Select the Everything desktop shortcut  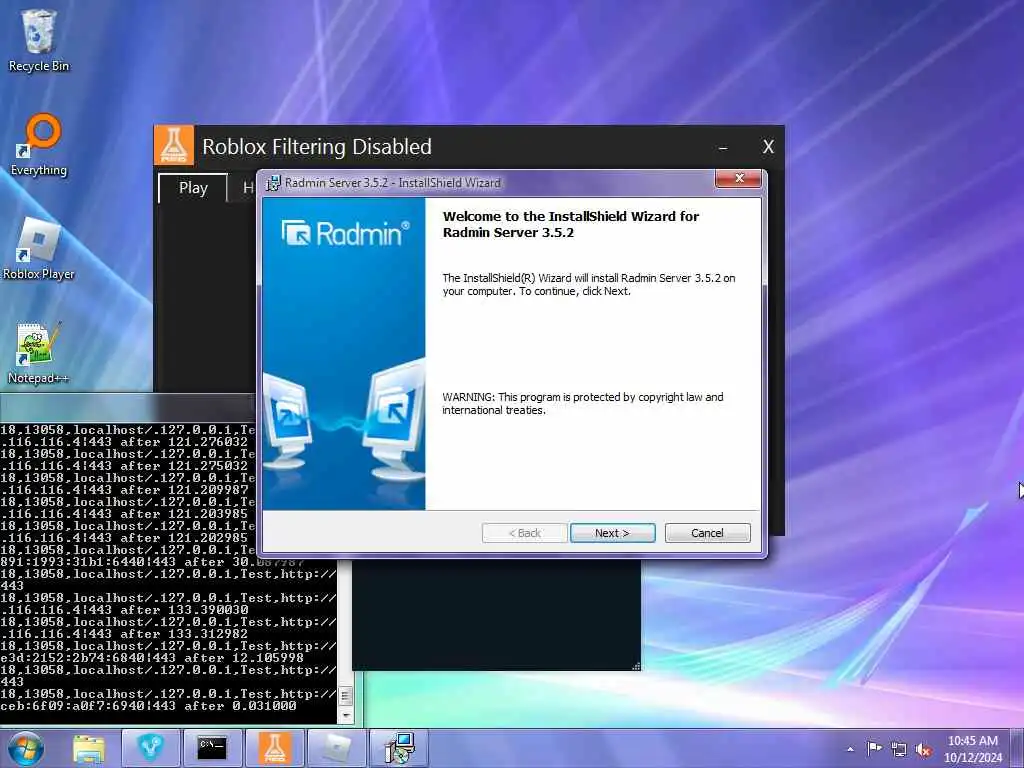tap(39, 145)
